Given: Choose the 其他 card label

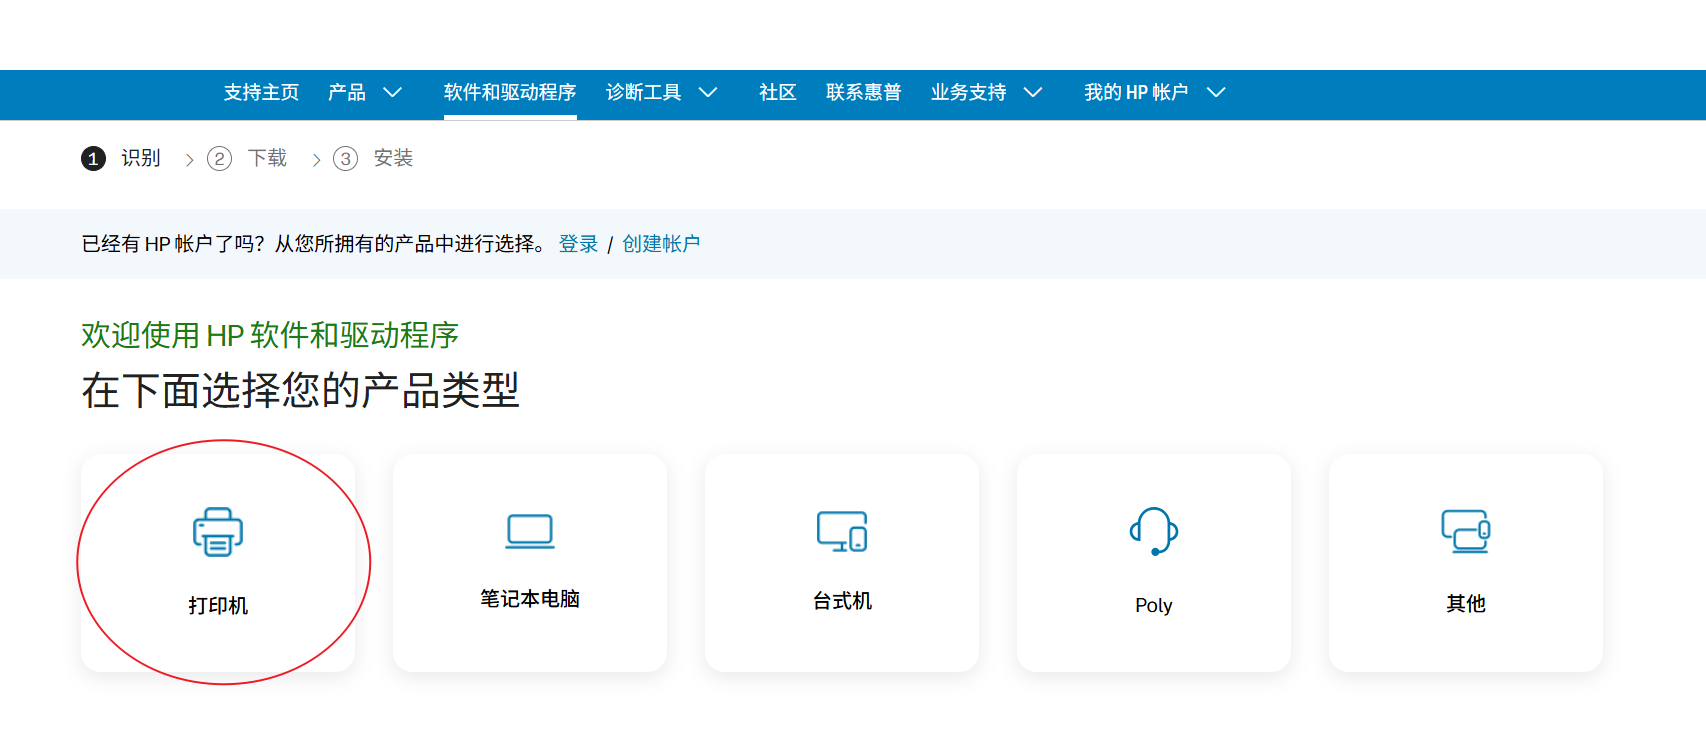Looking at the screenshot, I should [x=1466, y=604].
